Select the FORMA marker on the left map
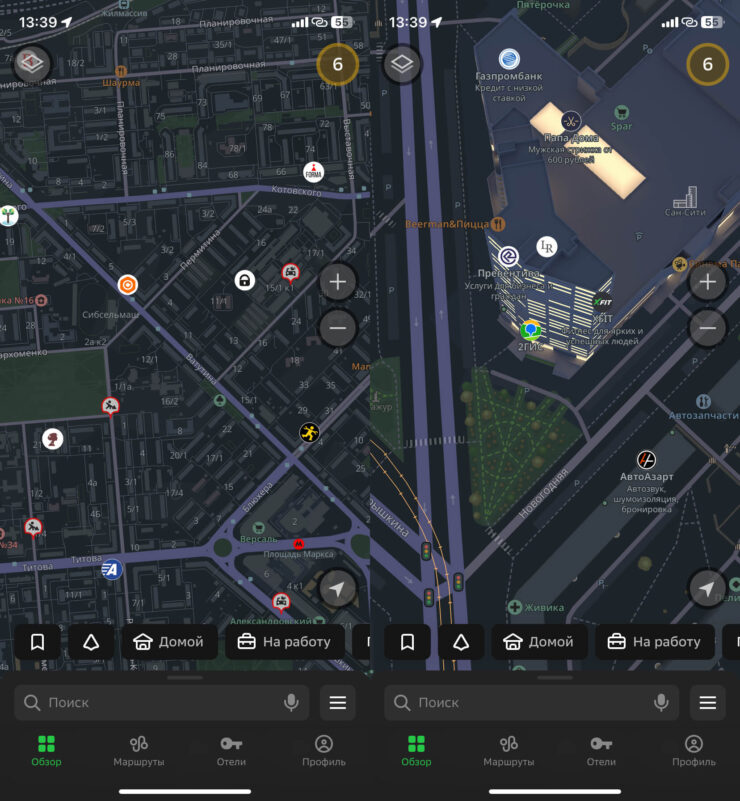Image resolution: width=740 pixels, height=801 pixels. (x=314, y=172)
